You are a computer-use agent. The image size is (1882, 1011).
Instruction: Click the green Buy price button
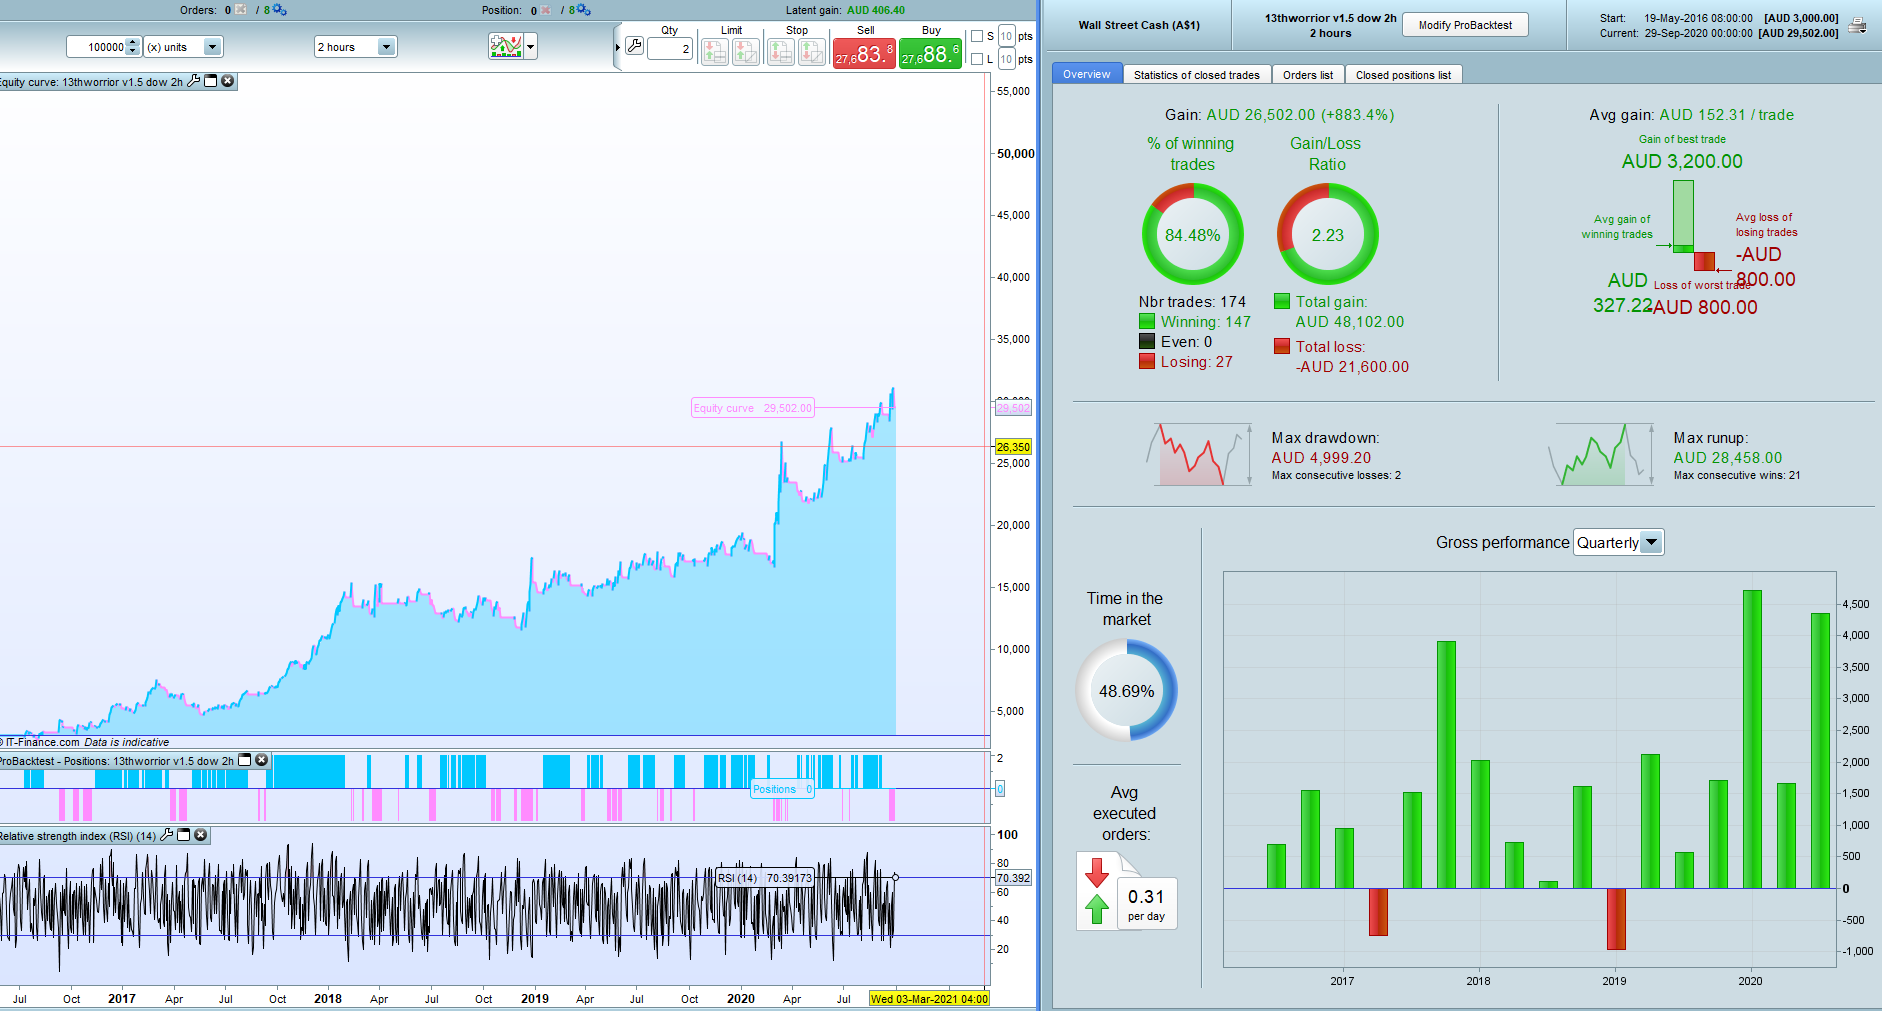(x=930, y=53)
